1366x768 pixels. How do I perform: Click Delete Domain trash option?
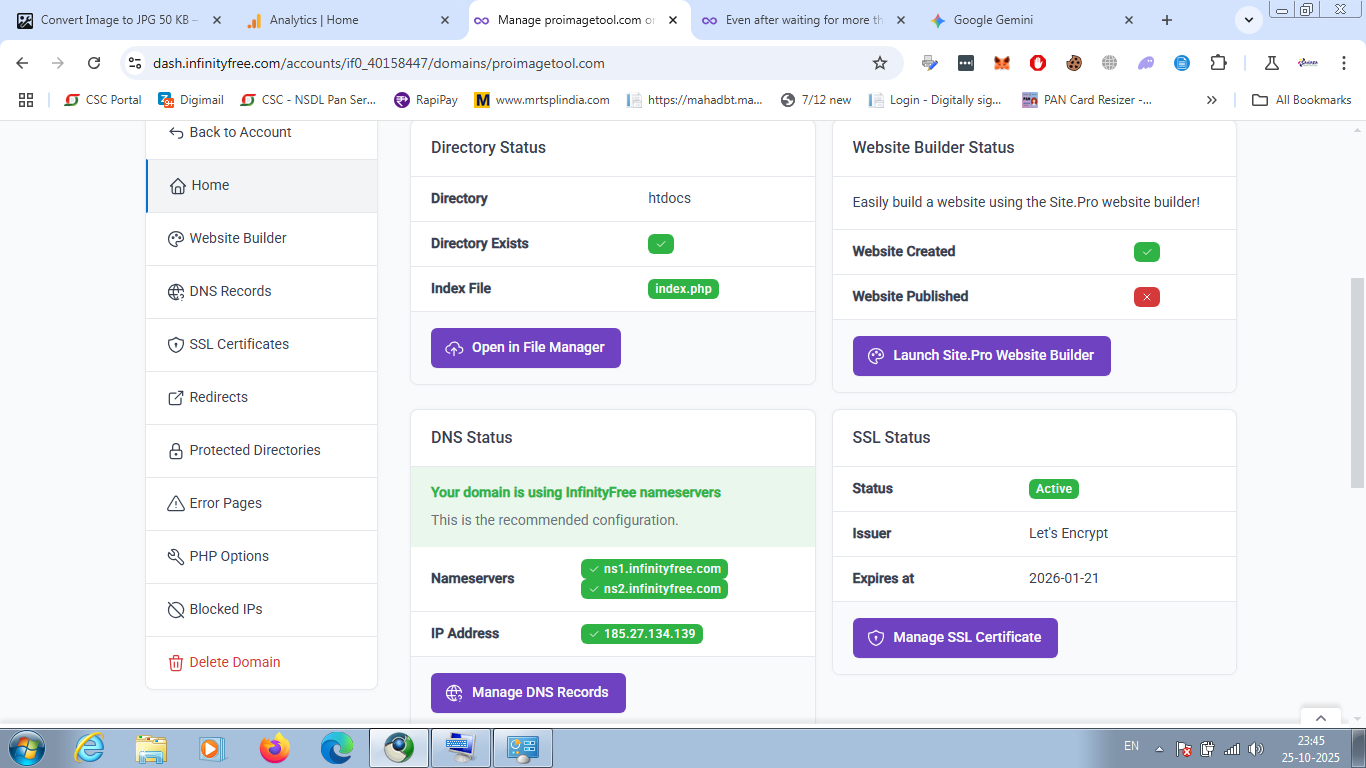(x=234, y=662)
